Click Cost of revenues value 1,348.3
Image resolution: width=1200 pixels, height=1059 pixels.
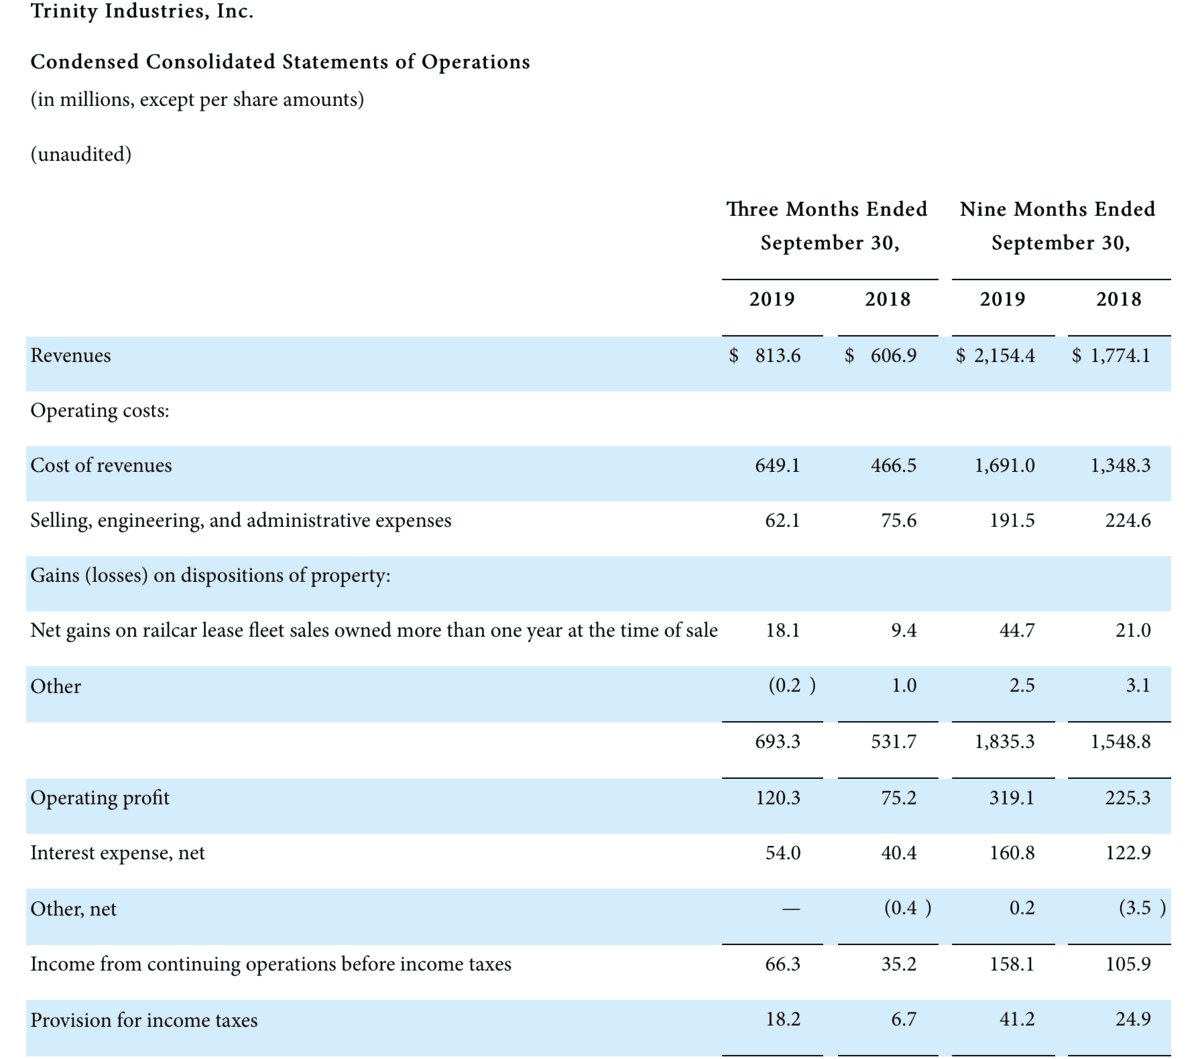1120,466
